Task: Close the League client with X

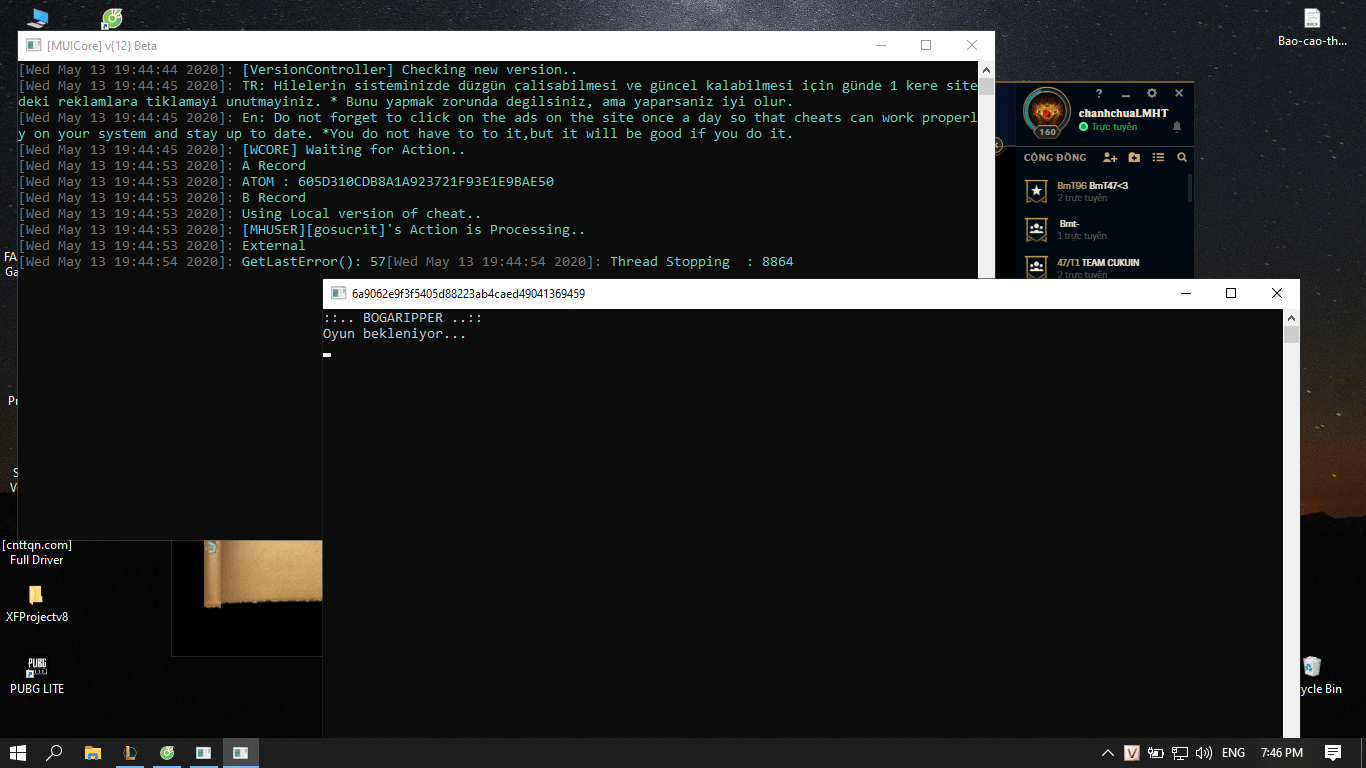Action: [x=1178, y=93]
